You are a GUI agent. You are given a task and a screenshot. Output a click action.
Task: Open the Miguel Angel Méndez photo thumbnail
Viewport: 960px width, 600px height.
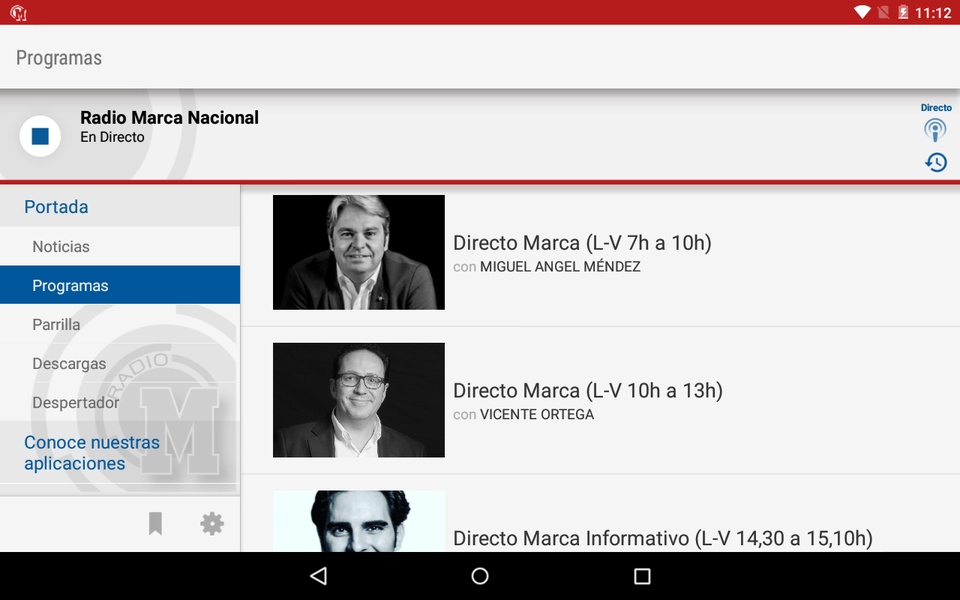pos(359,252)
